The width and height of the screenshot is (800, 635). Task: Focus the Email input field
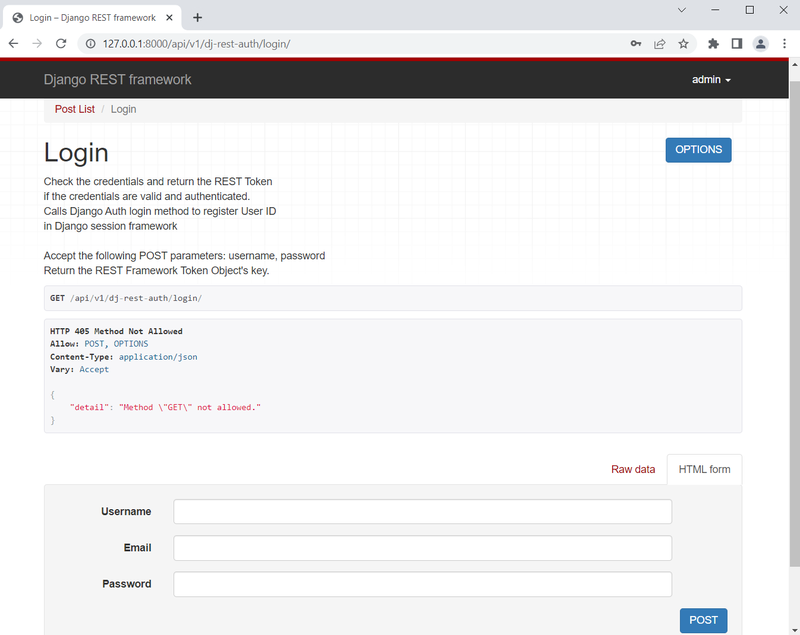coord(422,548)
